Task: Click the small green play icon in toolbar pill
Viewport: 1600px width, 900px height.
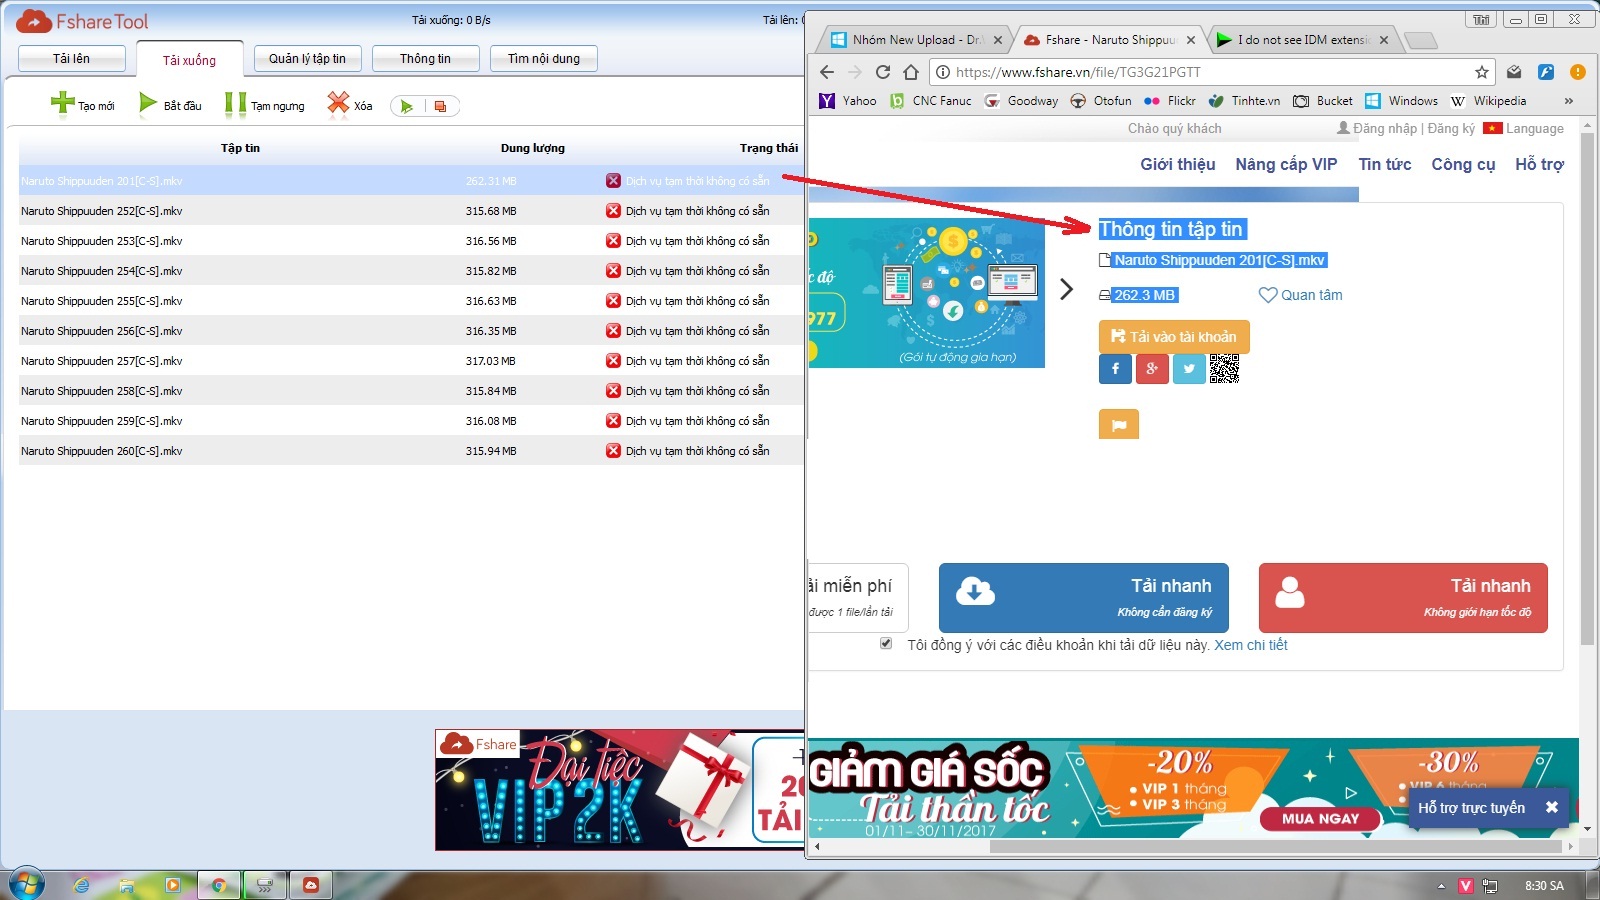Action: [406, 106]
